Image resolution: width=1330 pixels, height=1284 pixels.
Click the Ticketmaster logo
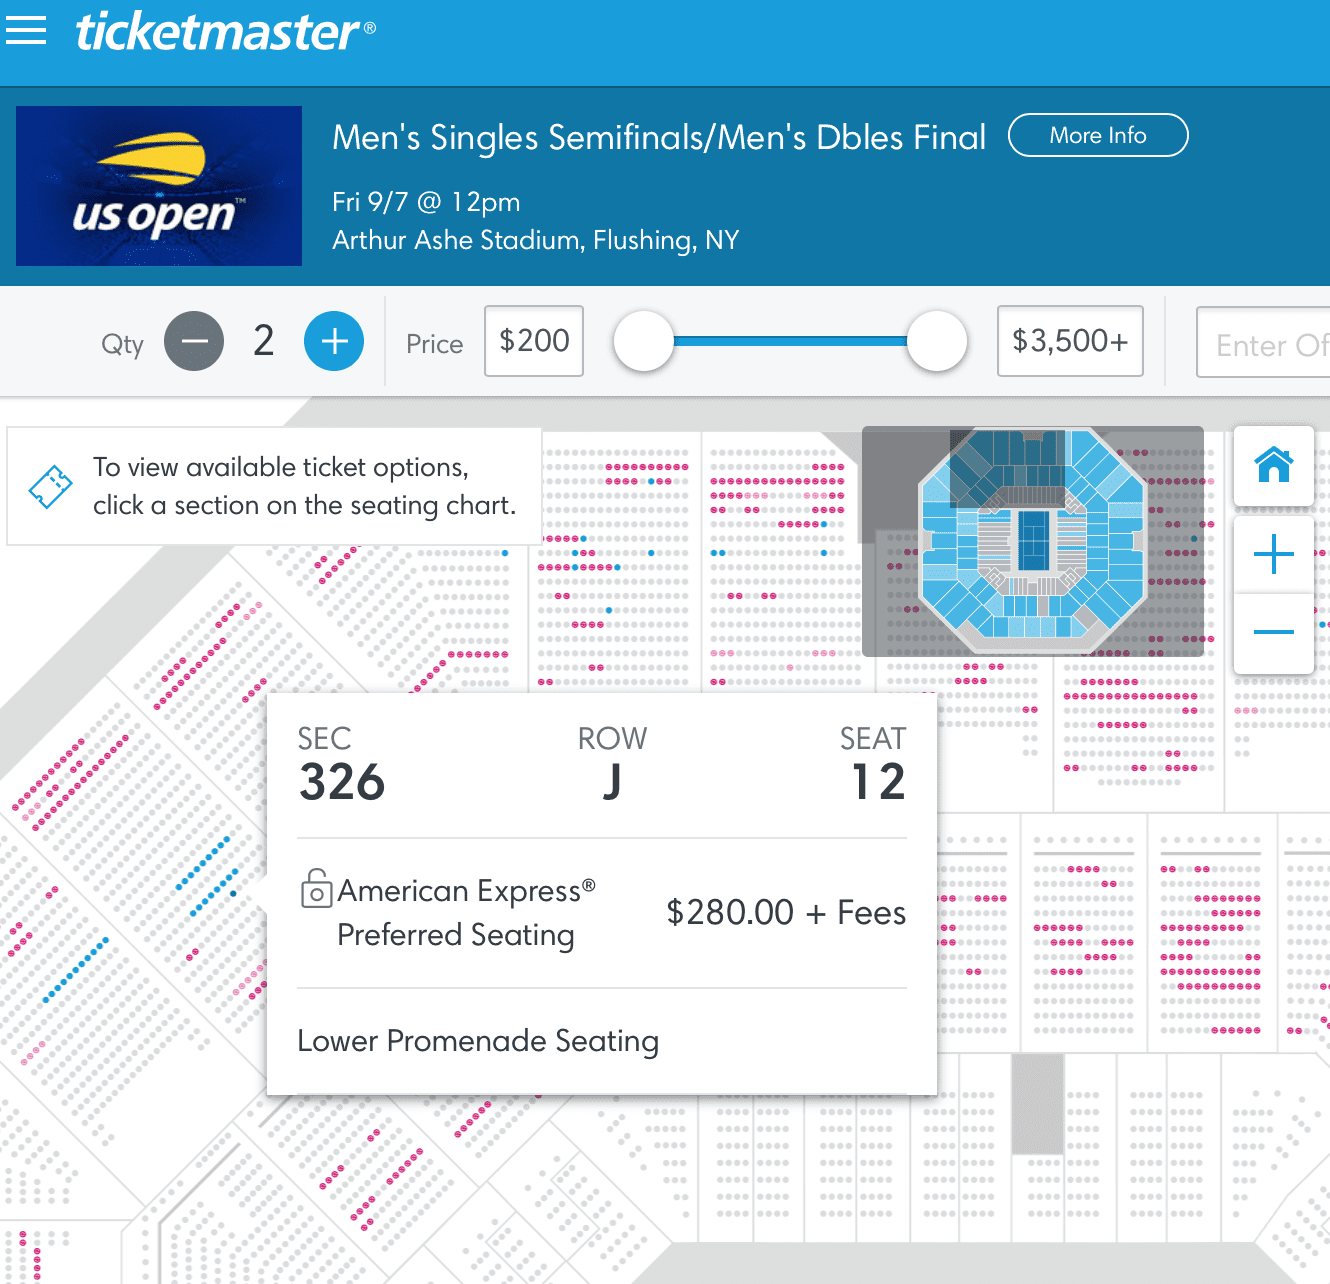coord(220,32)
